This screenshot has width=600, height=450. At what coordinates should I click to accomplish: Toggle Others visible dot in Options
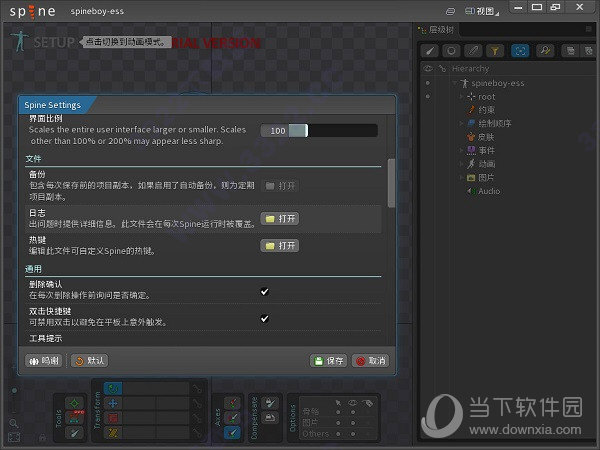(353, 434)
